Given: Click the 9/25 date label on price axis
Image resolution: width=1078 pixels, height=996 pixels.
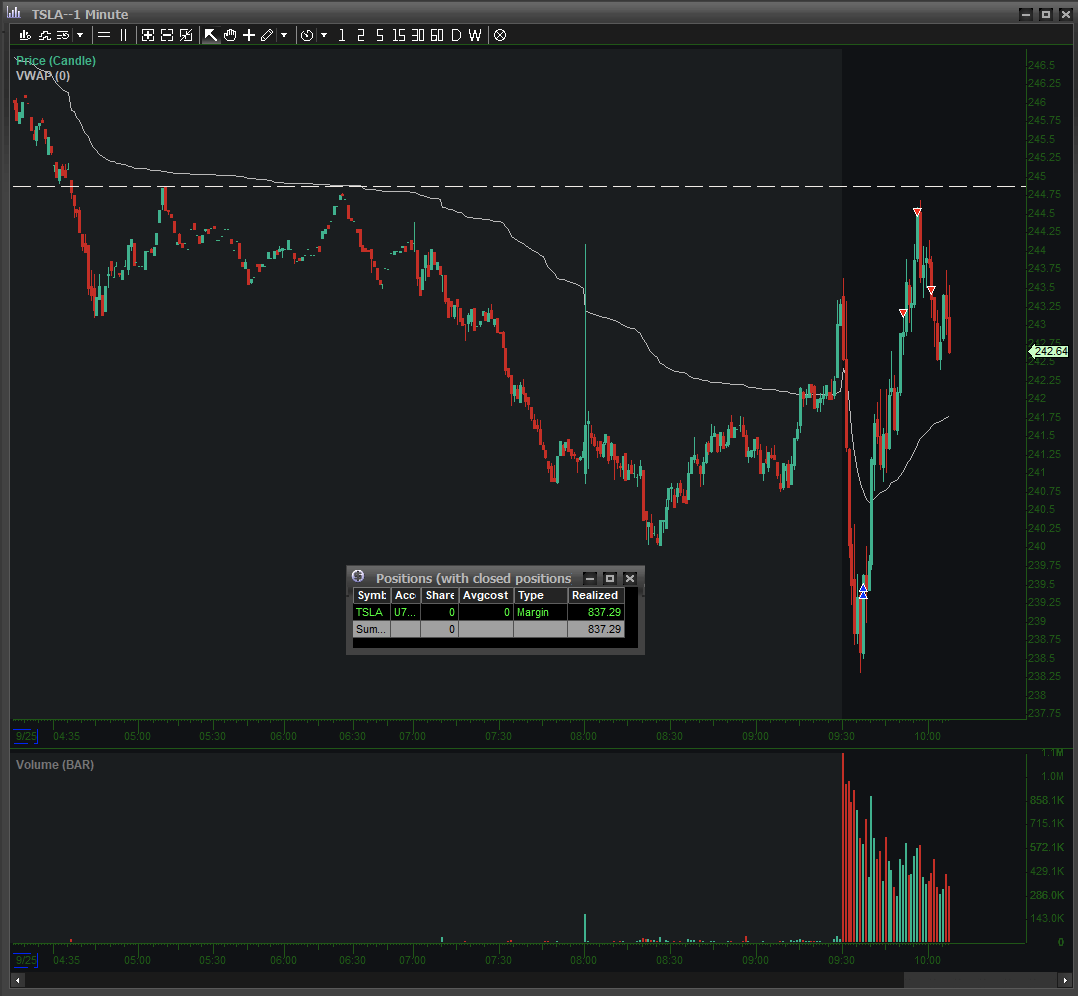Looking at the screenshot, I should pyautogui.click(x=26, y=736).
